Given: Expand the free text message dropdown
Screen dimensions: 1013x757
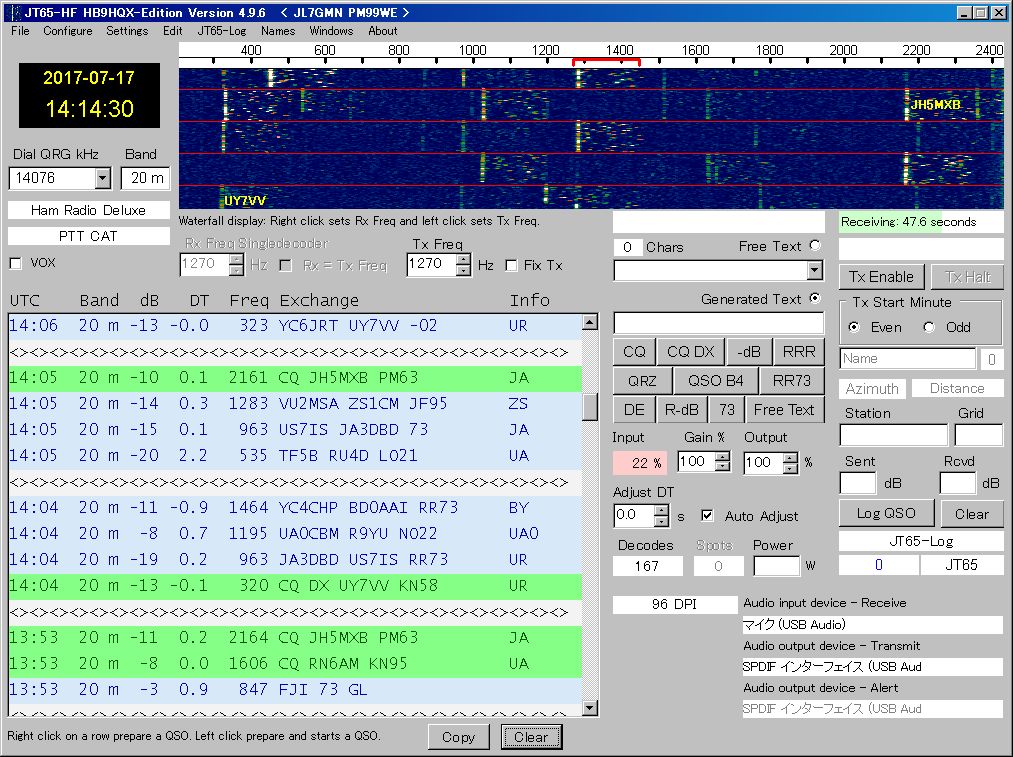Looking at the screenshot, I should click(815, 270).
